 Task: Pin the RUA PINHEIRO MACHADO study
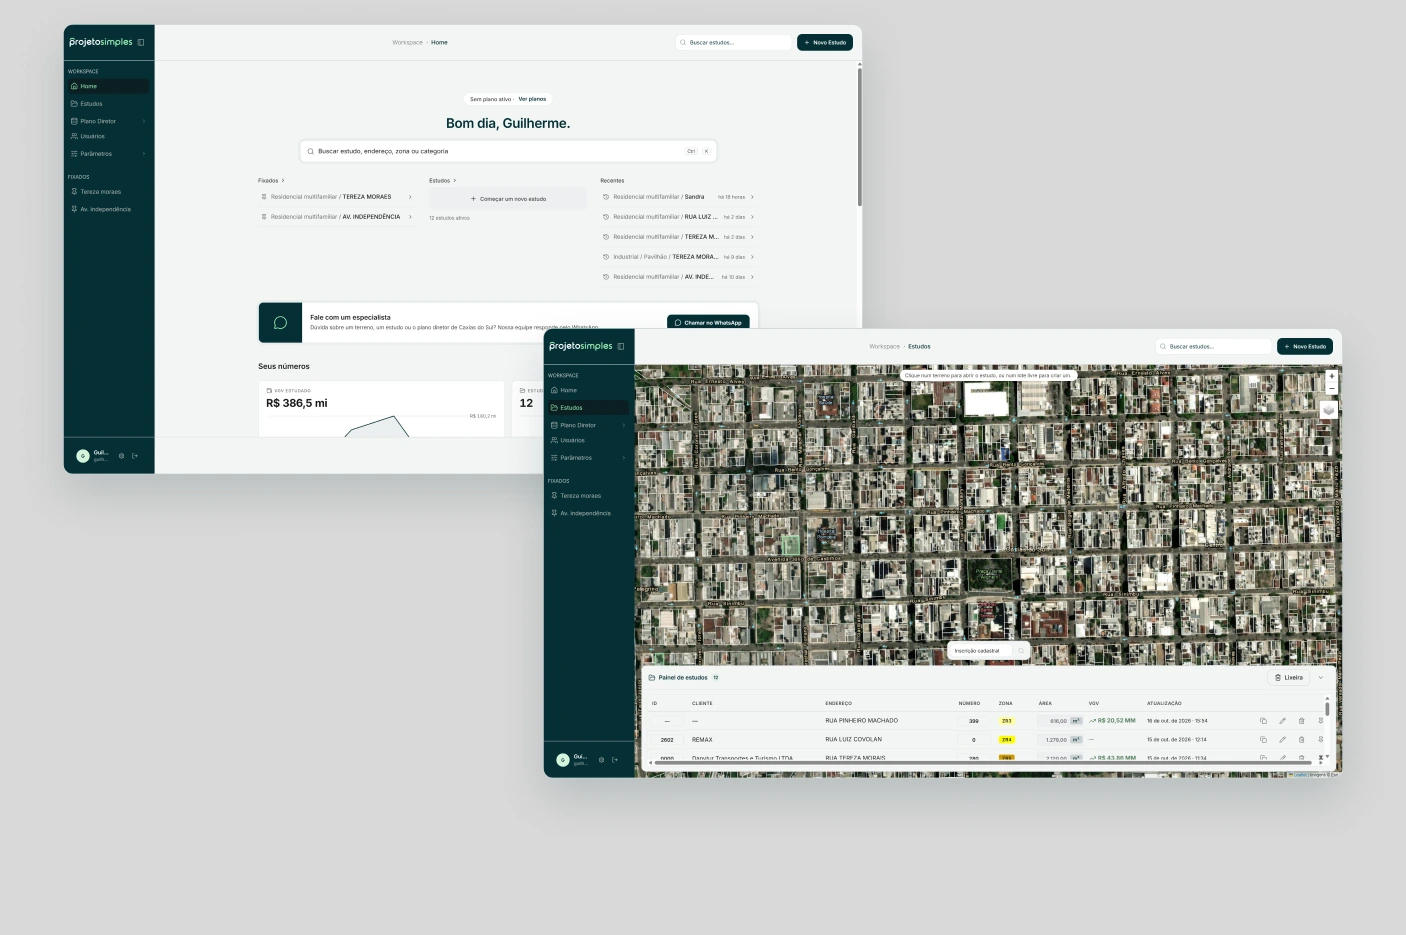tap(1320, 721)
